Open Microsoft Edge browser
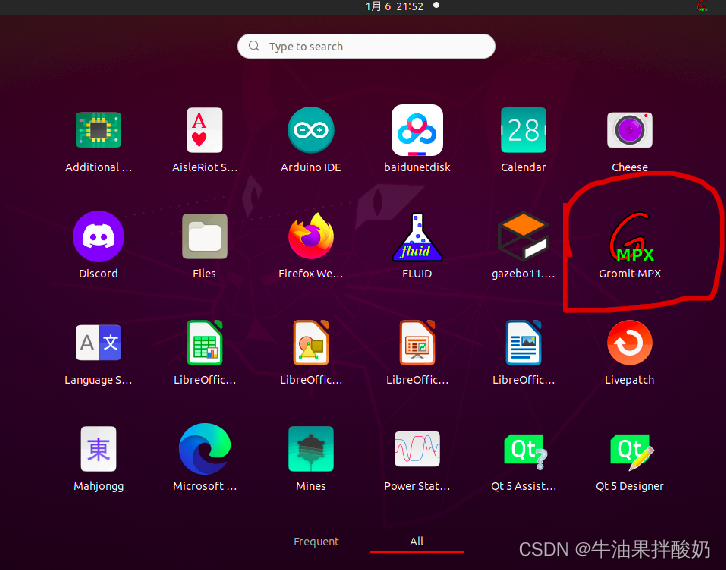Viewport: 726px width, 570px height. click(204, 449)
